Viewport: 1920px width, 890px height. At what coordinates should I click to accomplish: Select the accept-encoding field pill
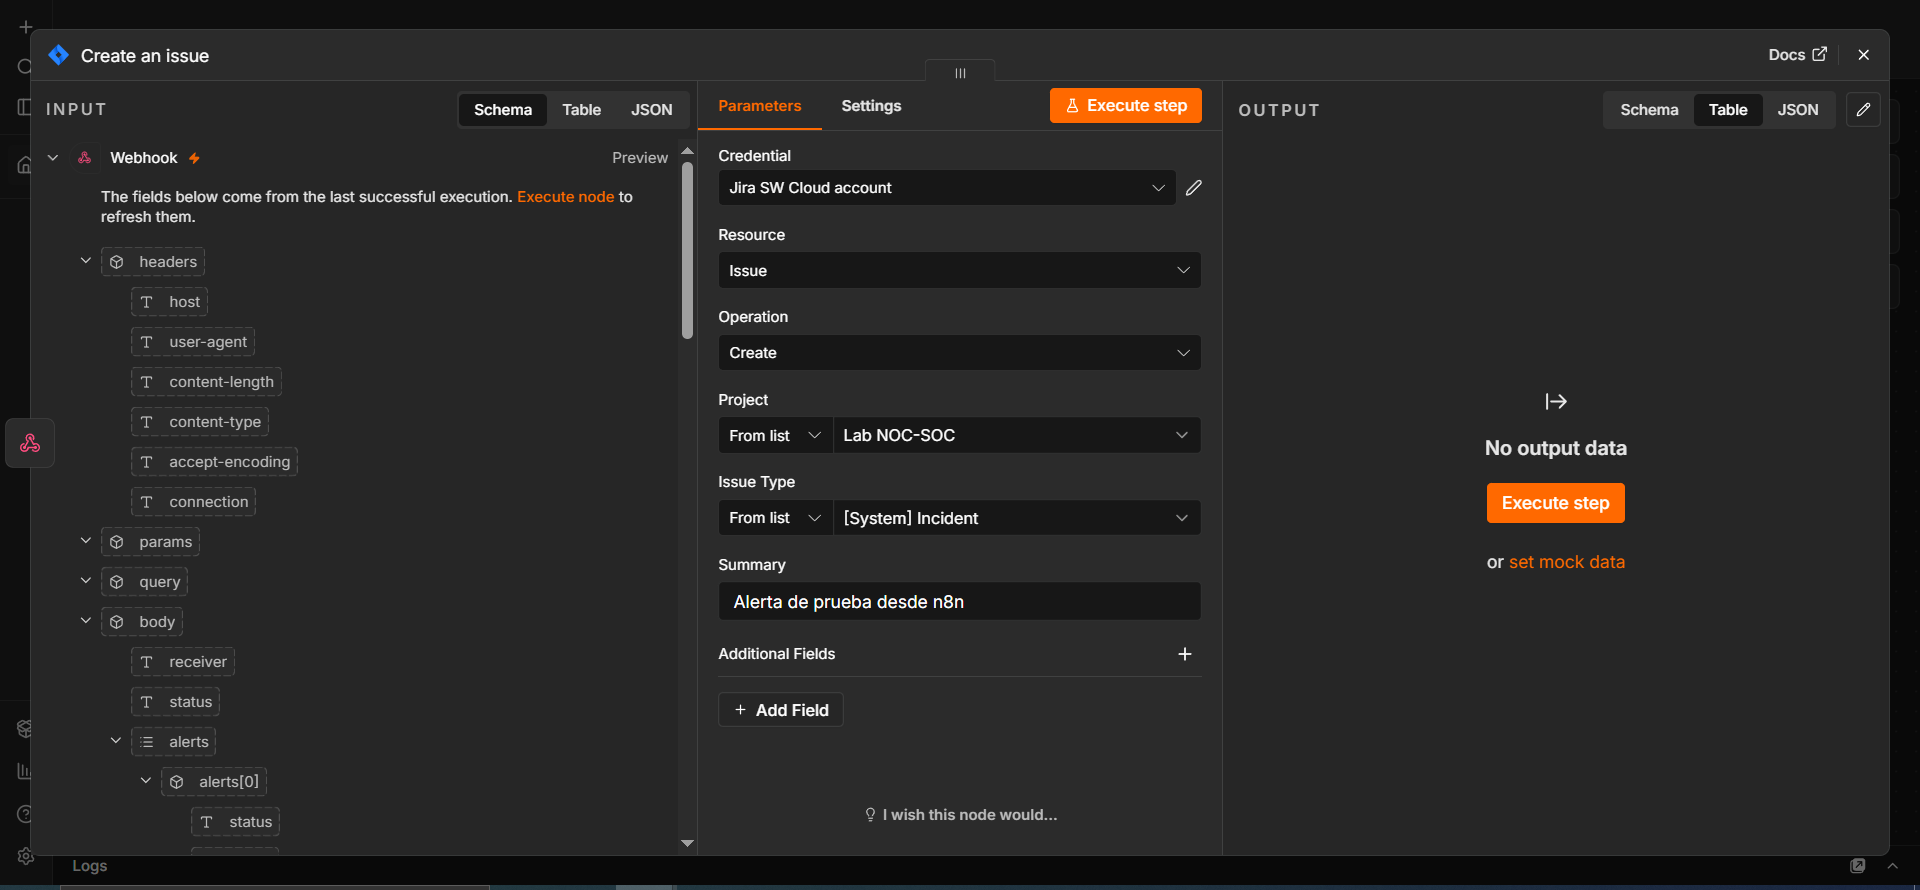(214, 462)
